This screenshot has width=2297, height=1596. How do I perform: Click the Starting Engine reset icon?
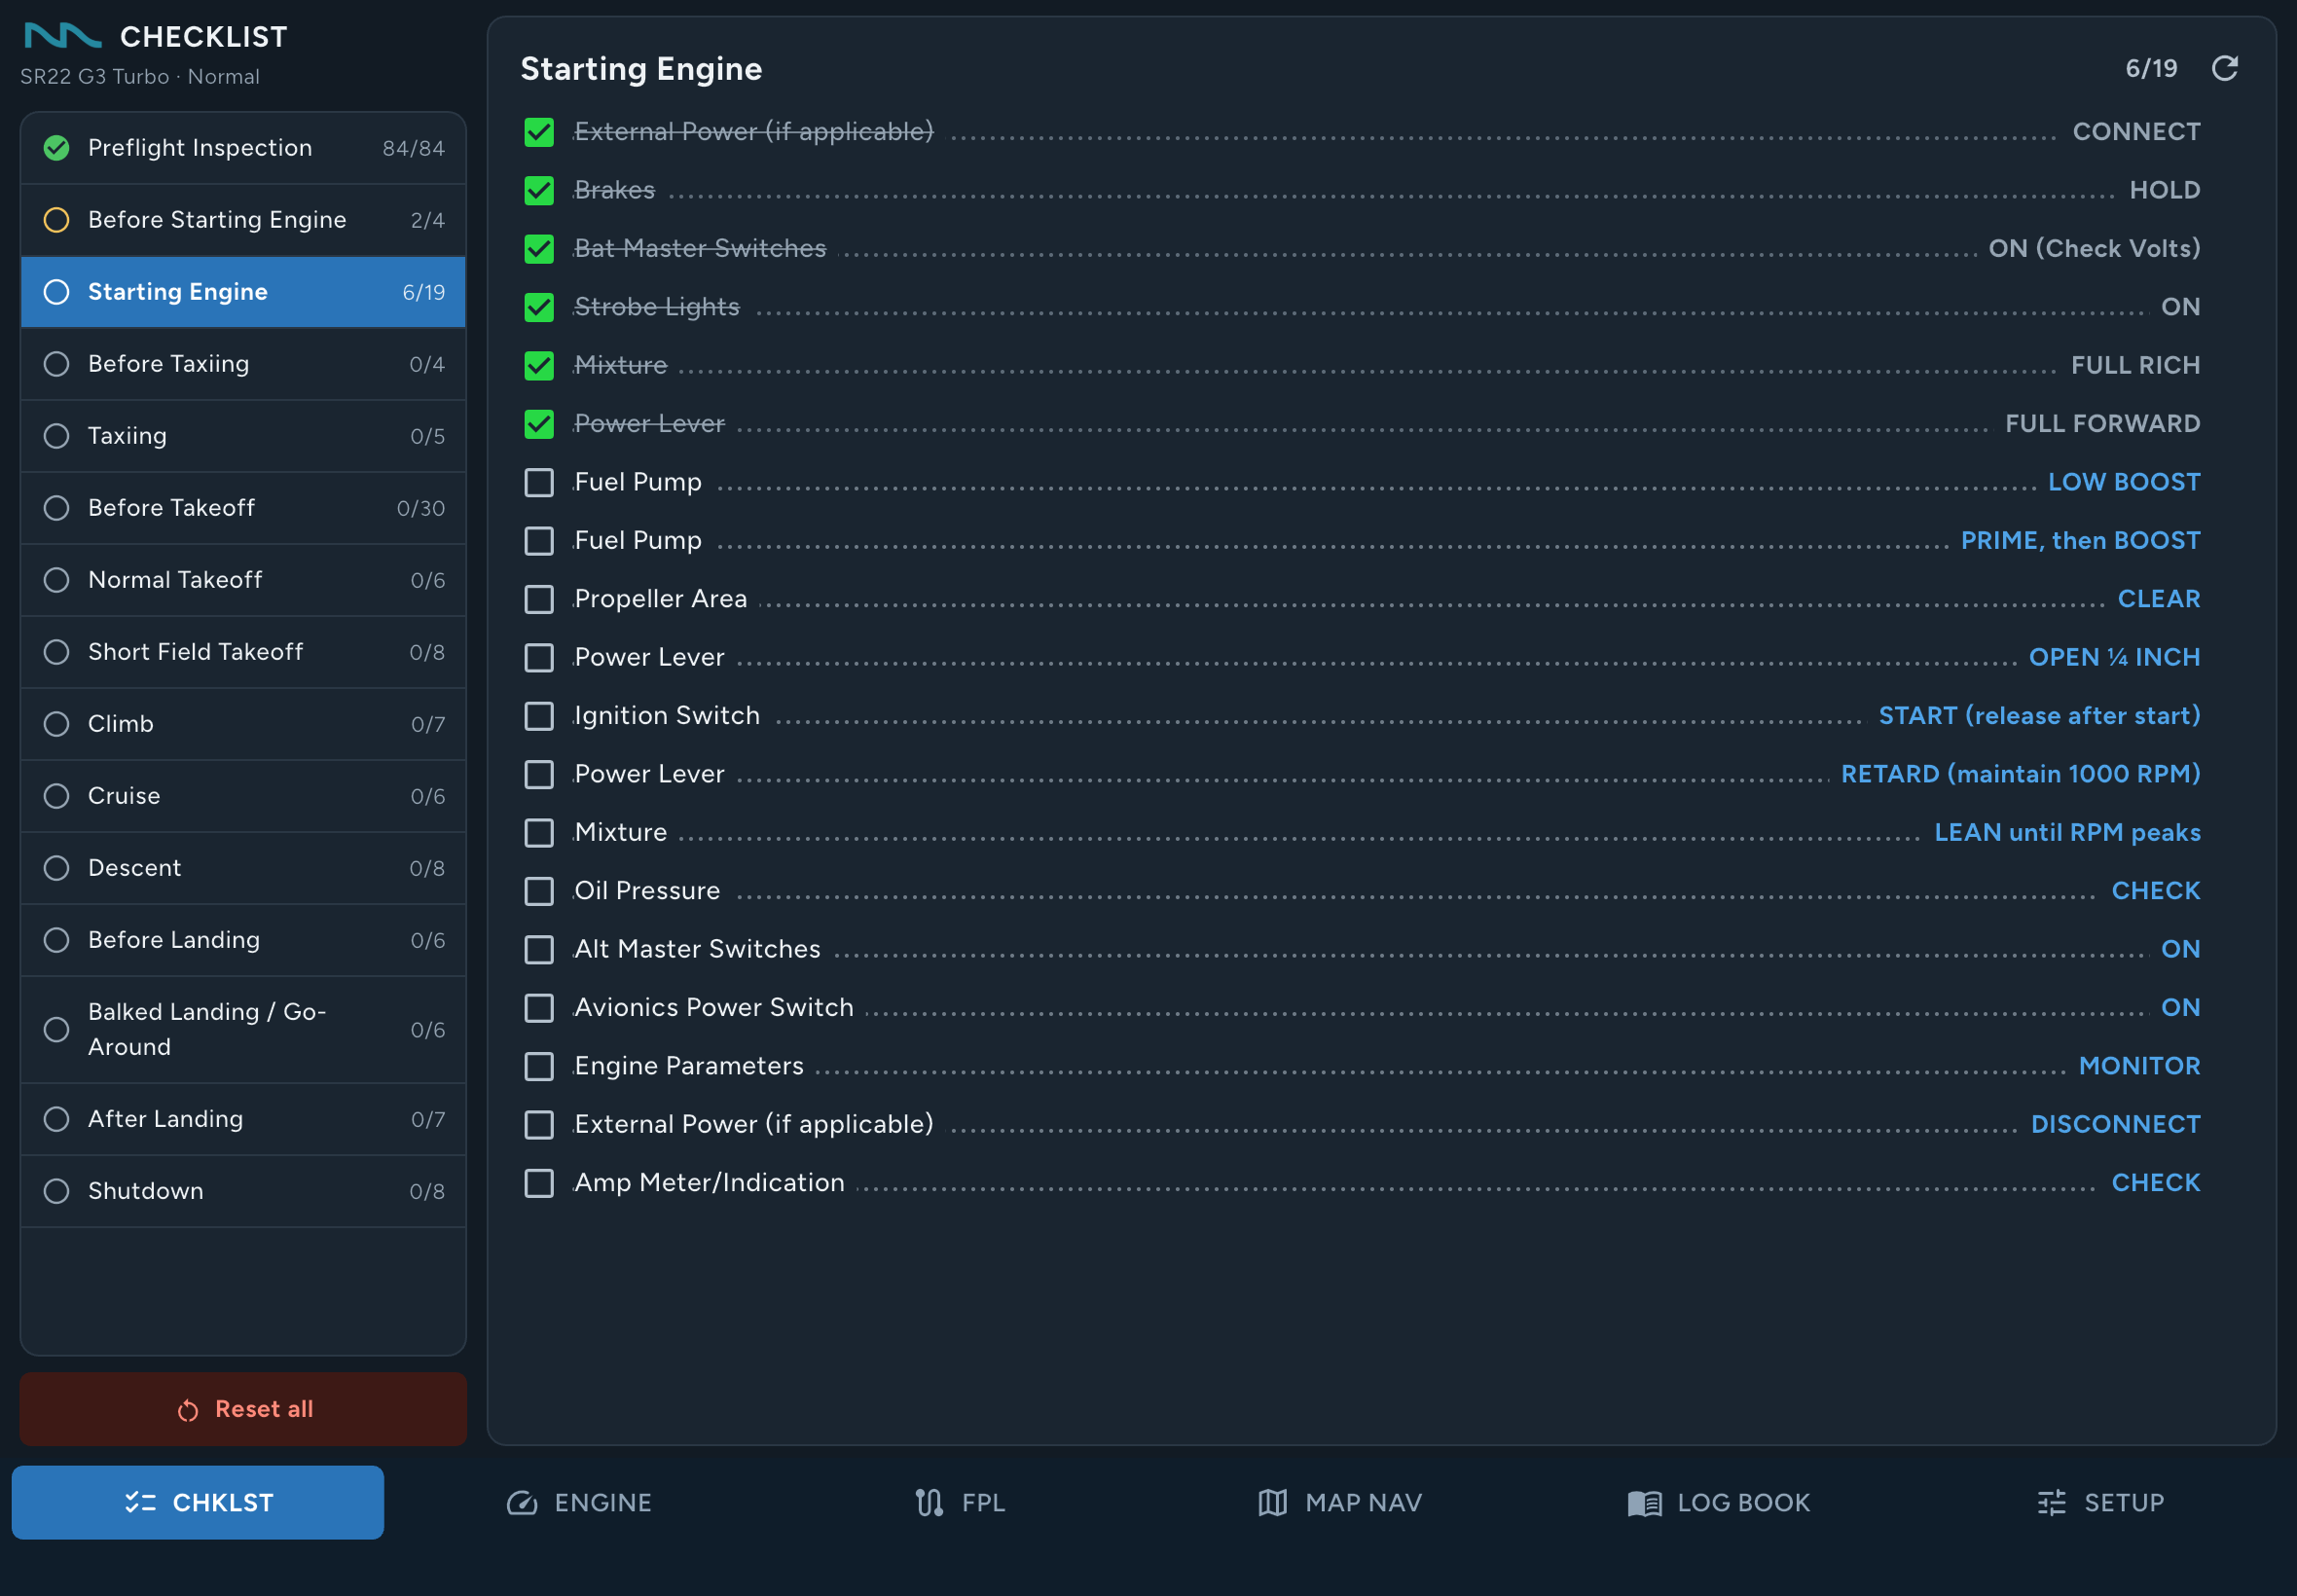2224,68
